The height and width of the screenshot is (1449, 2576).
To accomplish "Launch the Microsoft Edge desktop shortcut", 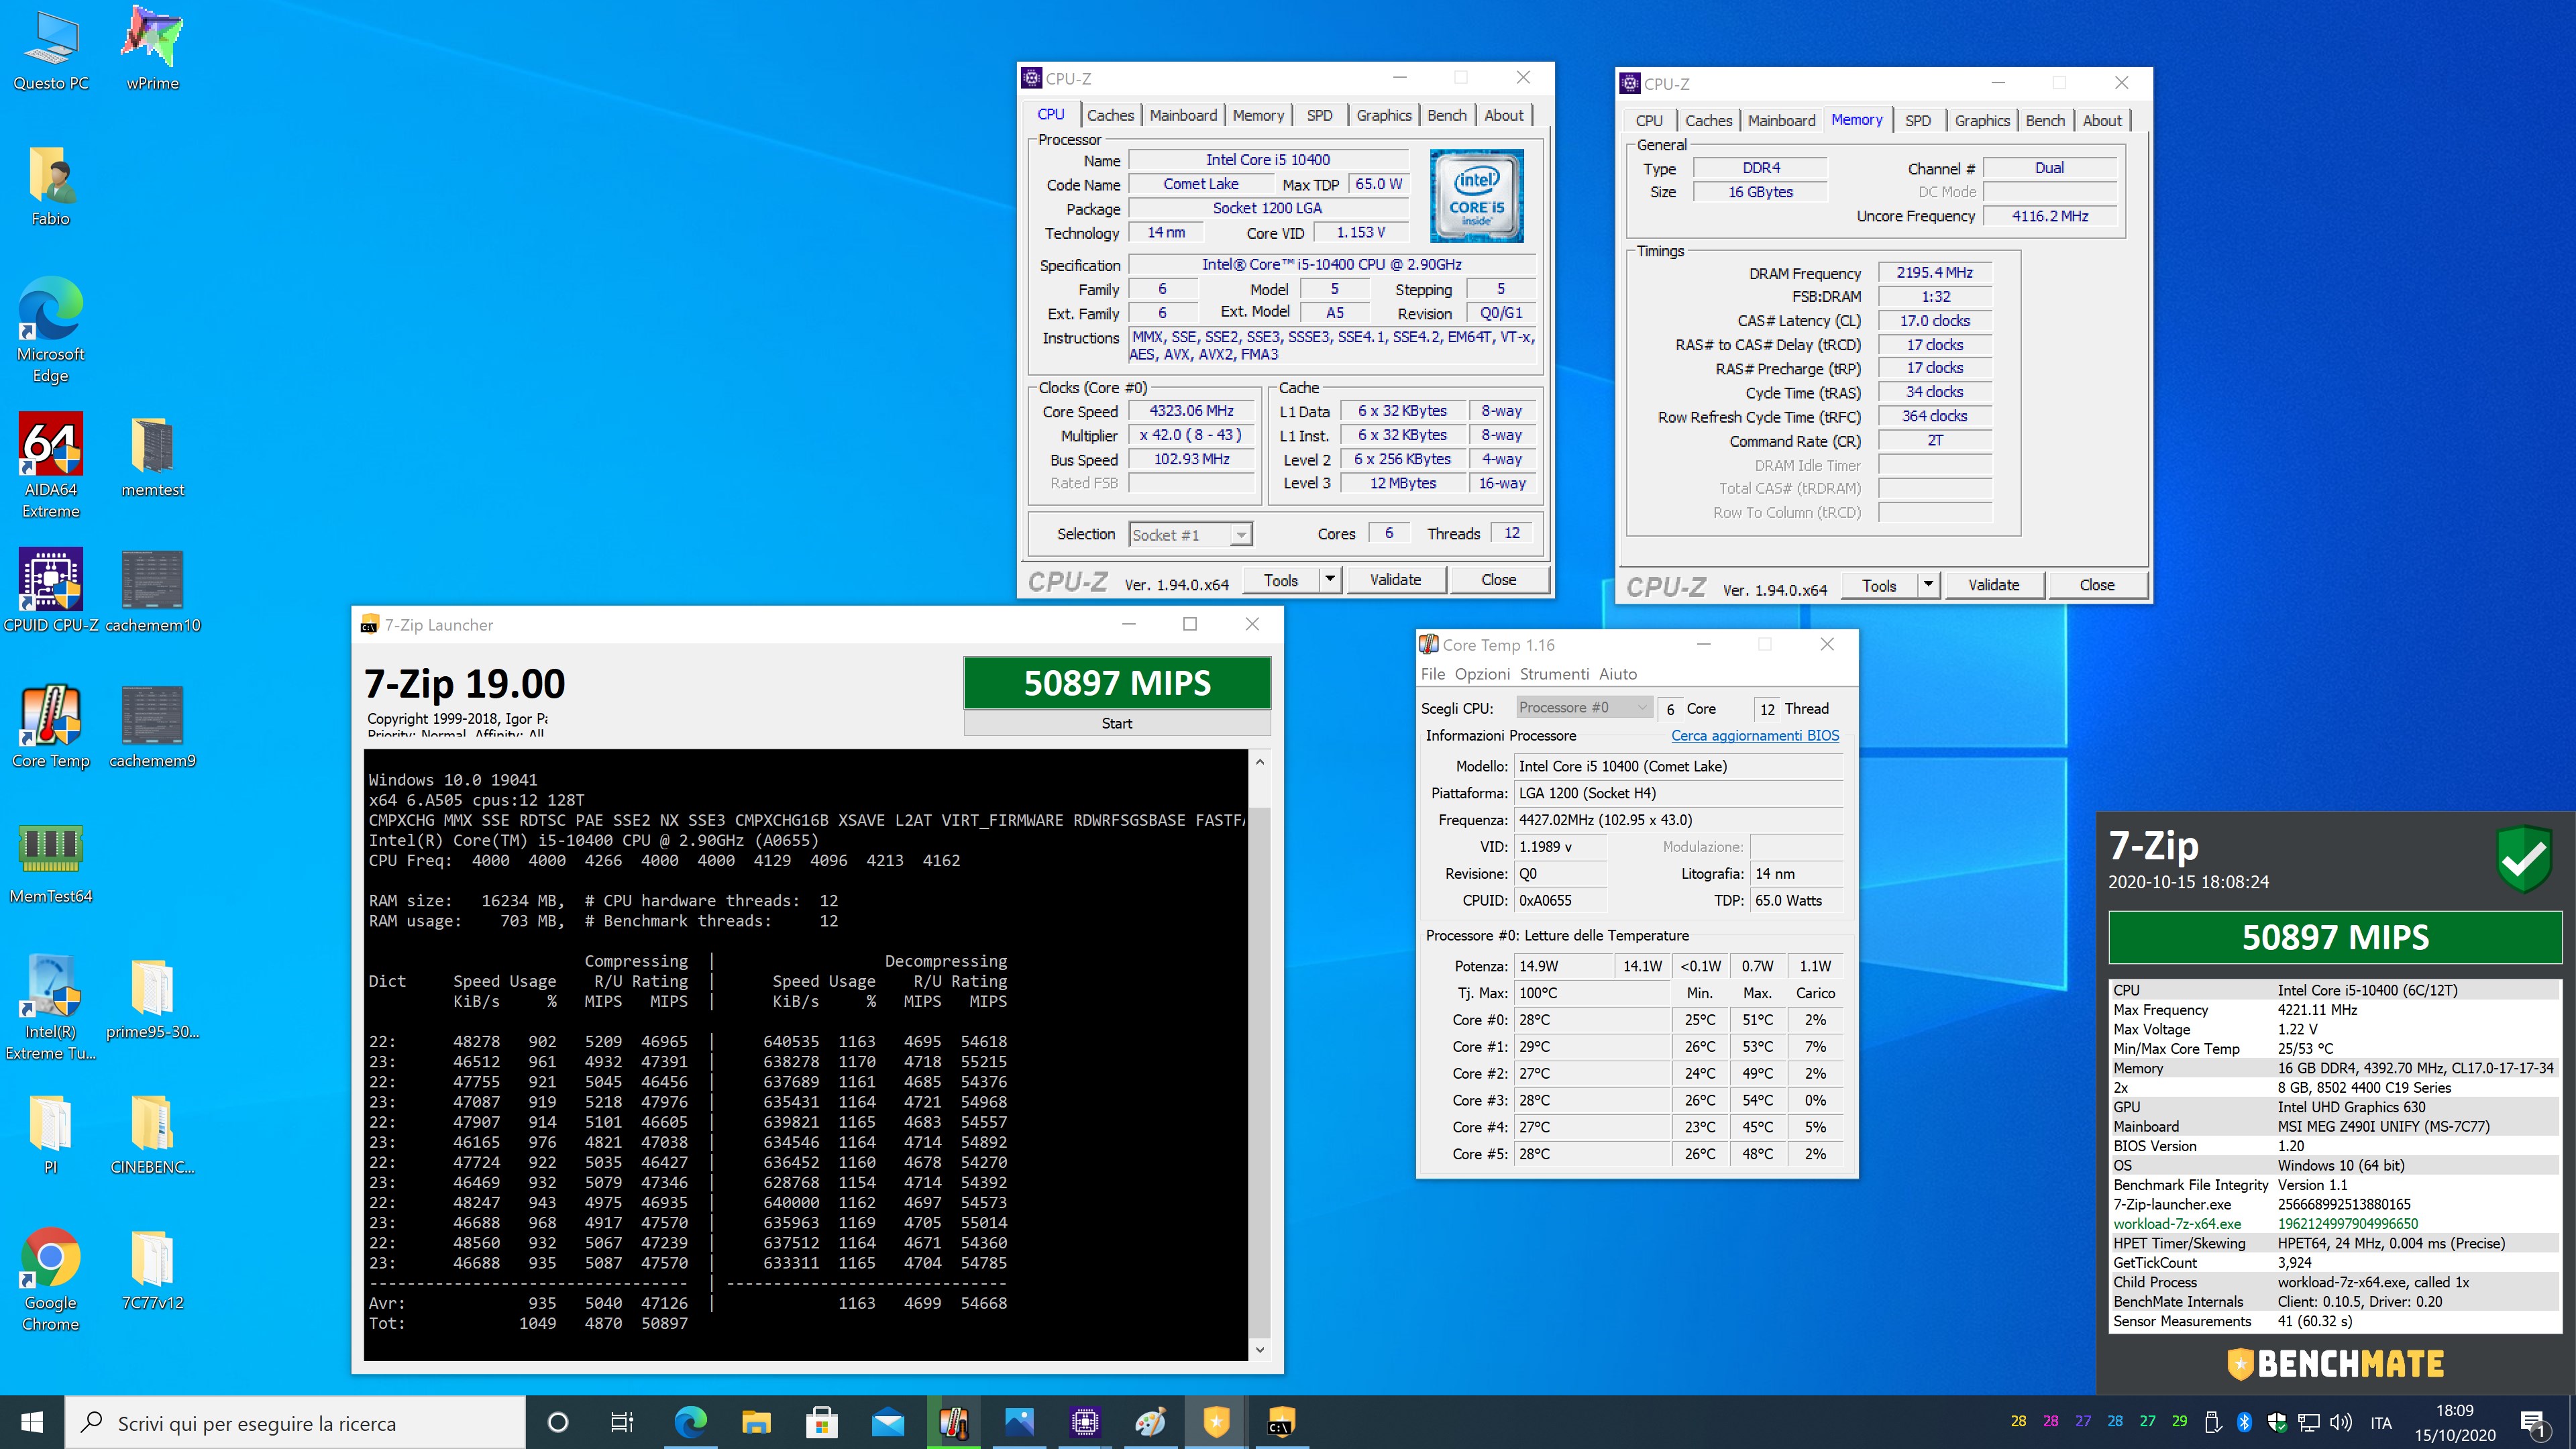I will click(x=51, y=331).
